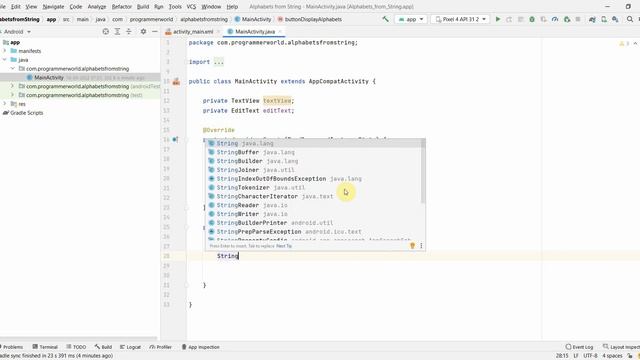Open the Device Manager icon
The height and width of the screenshot is (360, 640).
point(604,19)
